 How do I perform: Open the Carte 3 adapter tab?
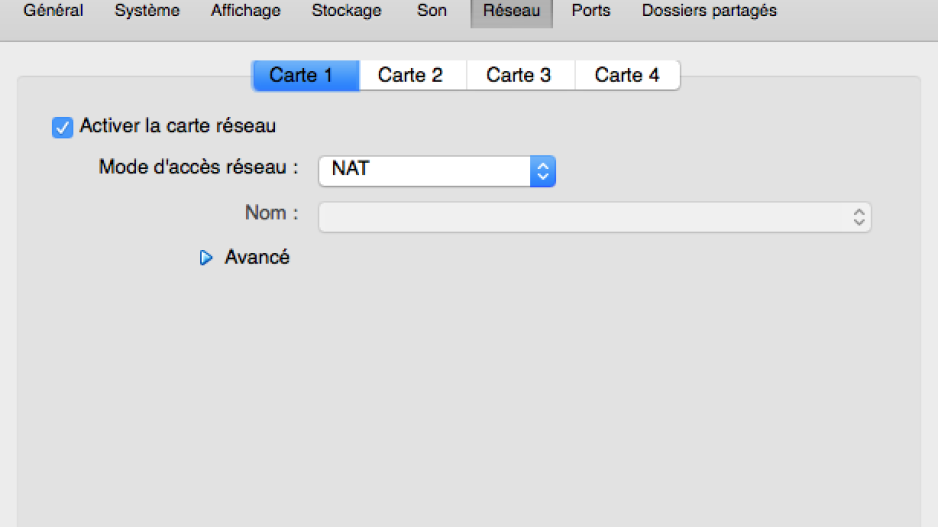pyautogui.click(x=520, y=75)
